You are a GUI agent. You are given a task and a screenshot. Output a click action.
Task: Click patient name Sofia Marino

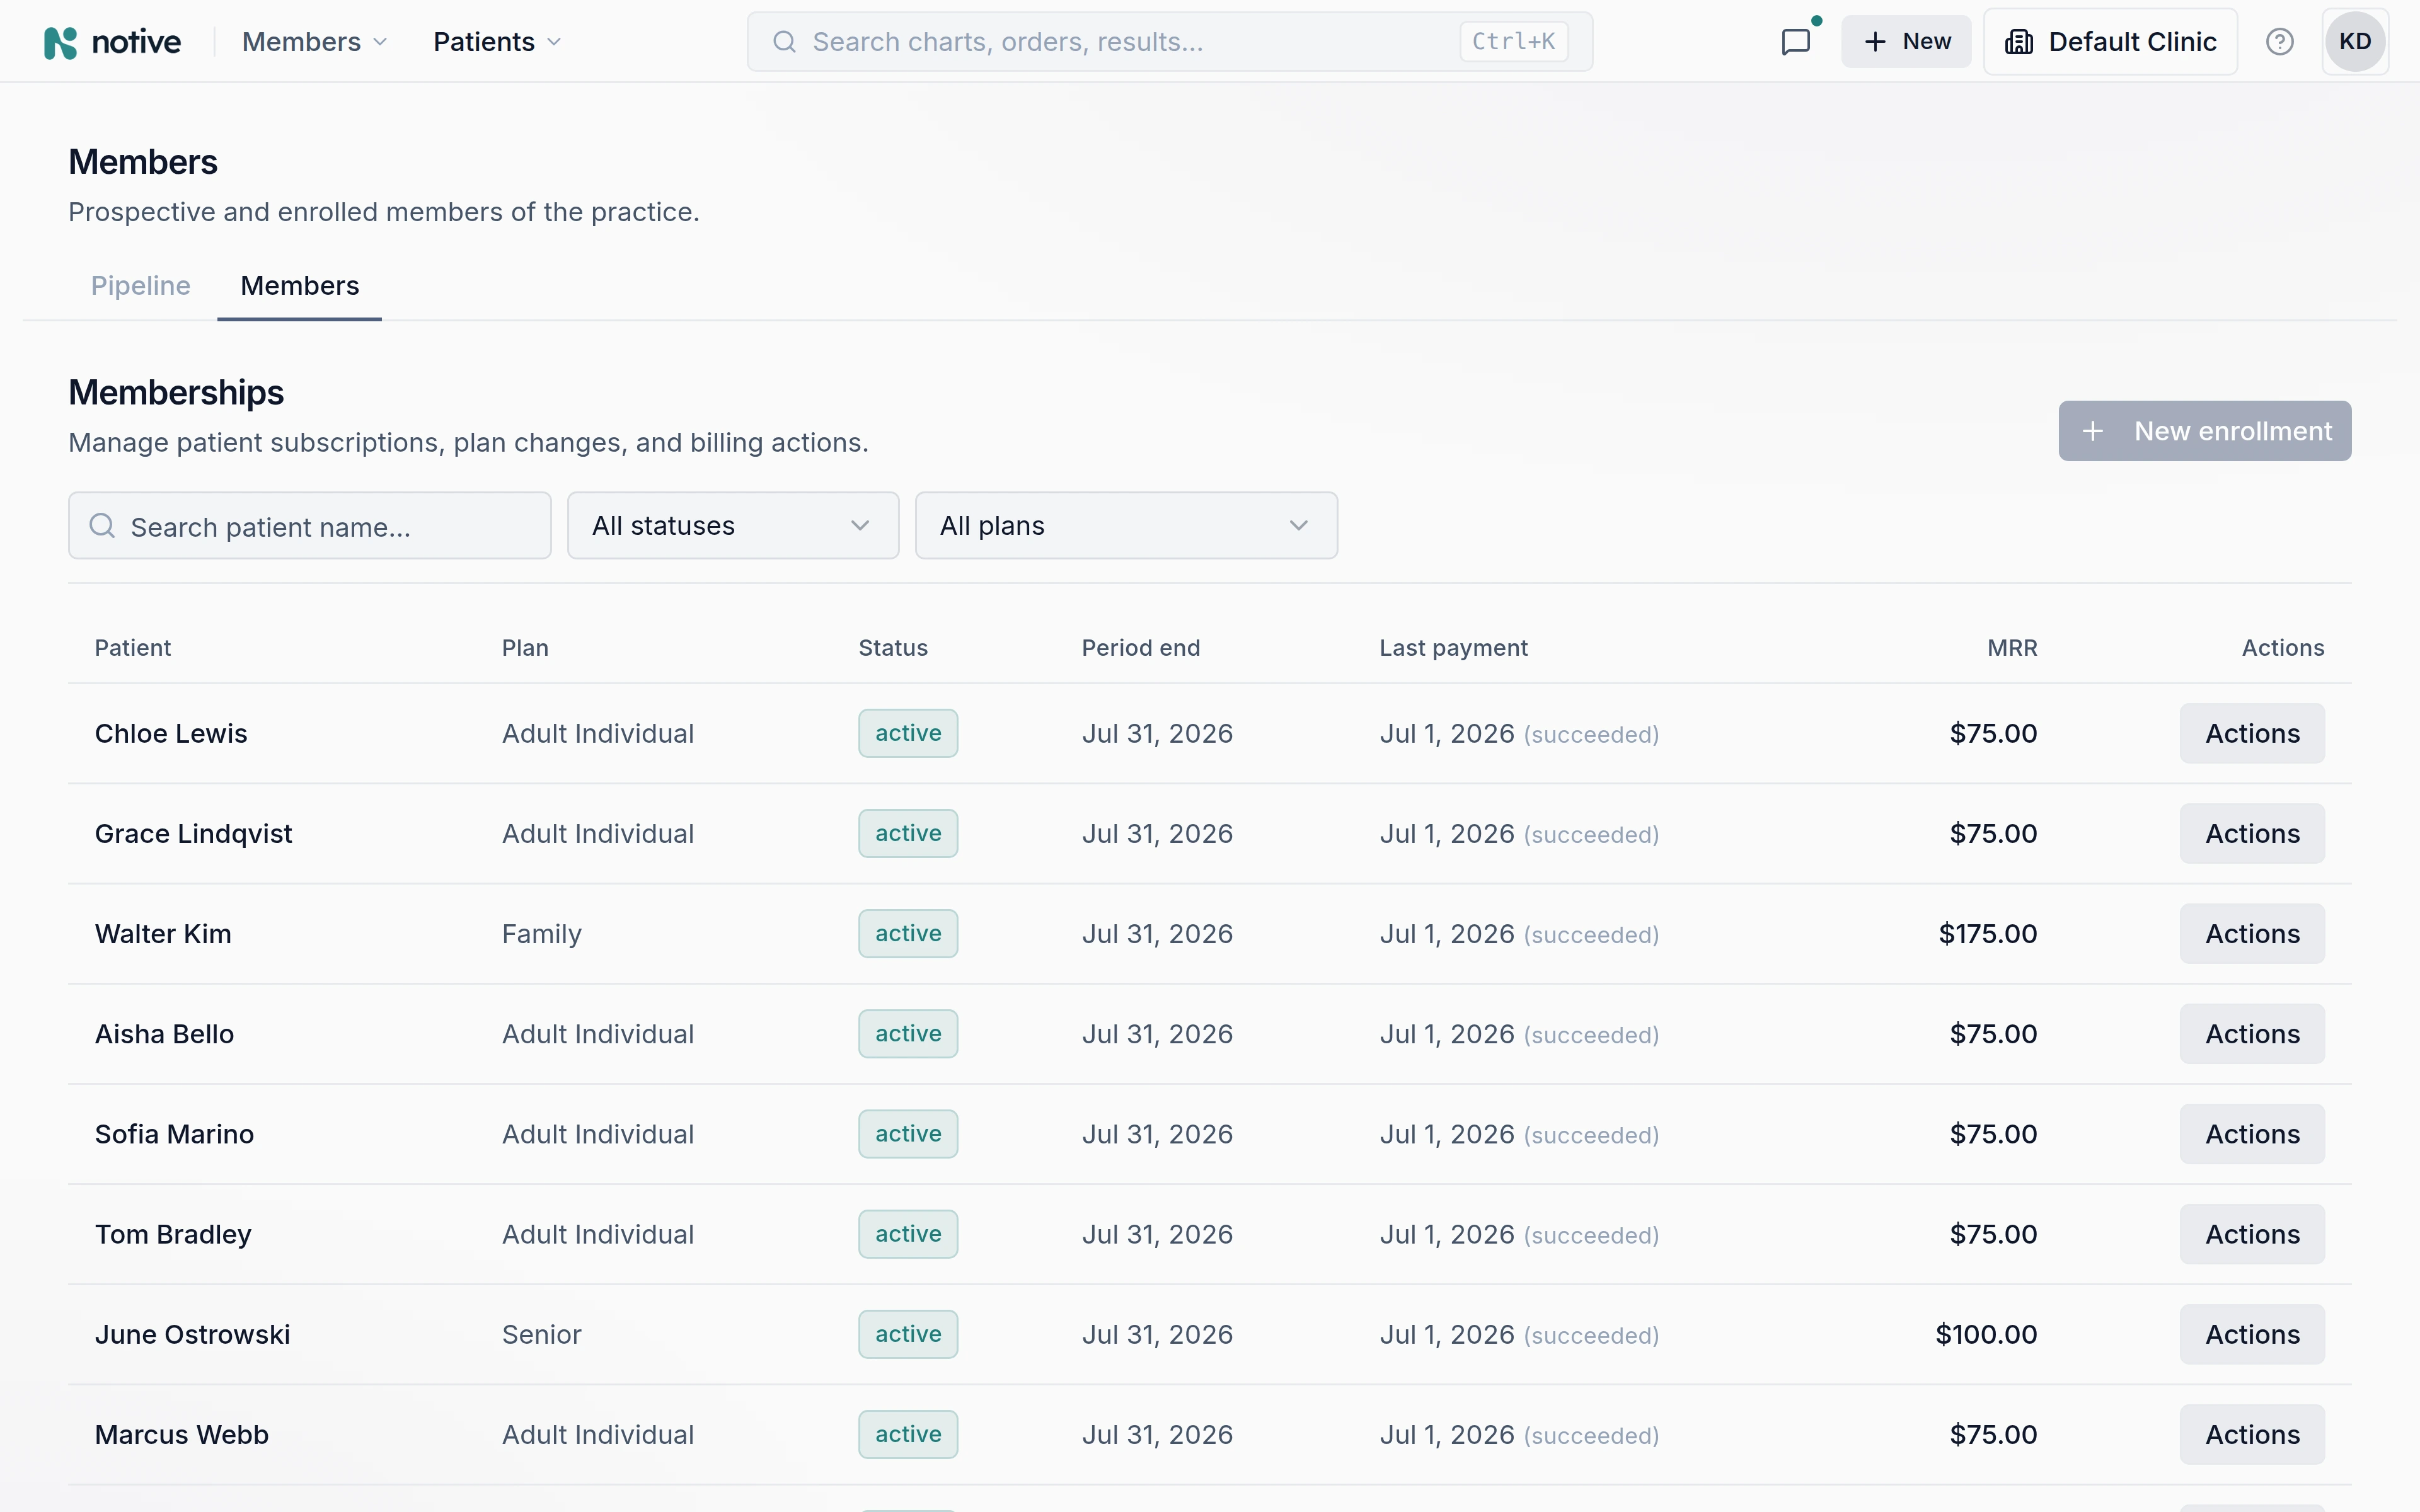(x=175, y=1134)
